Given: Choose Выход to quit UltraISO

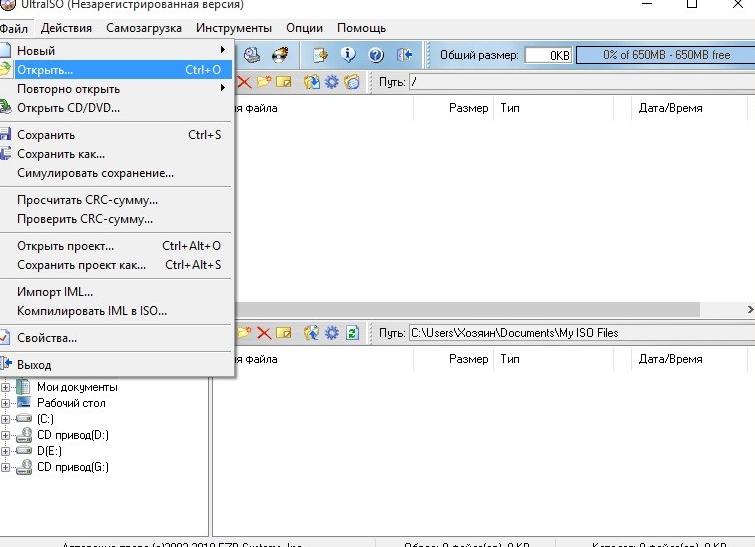Looking at the screenshot, I should pyautogui.click(x=116, y=365).
